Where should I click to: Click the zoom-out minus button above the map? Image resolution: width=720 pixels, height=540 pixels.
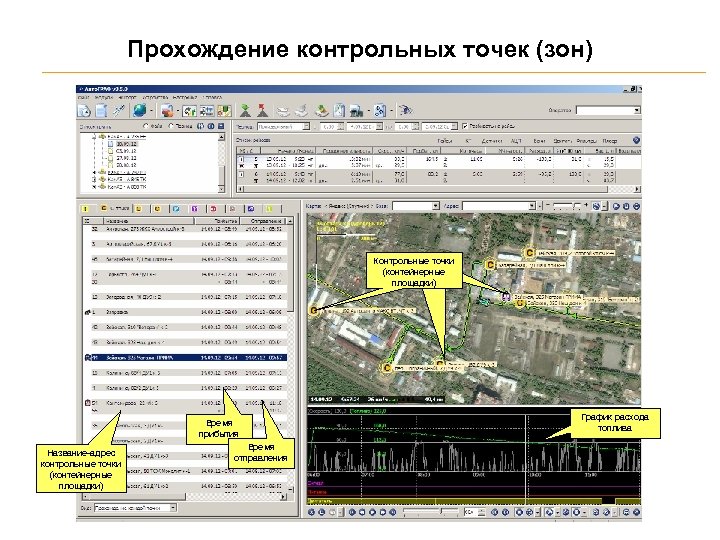point(547,206)
